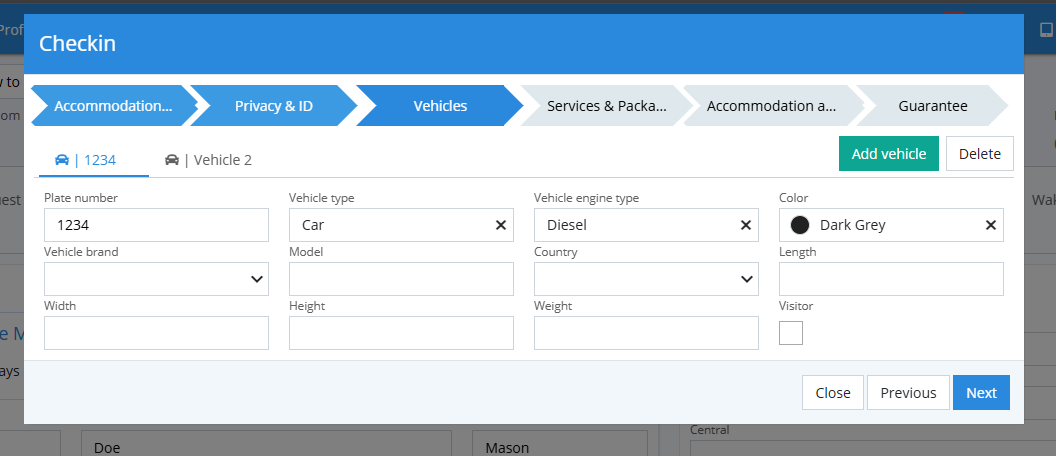This screenshot has height=456, width=1056.
Task: Click the Checkin dialog title
Action: pos(77,43)
